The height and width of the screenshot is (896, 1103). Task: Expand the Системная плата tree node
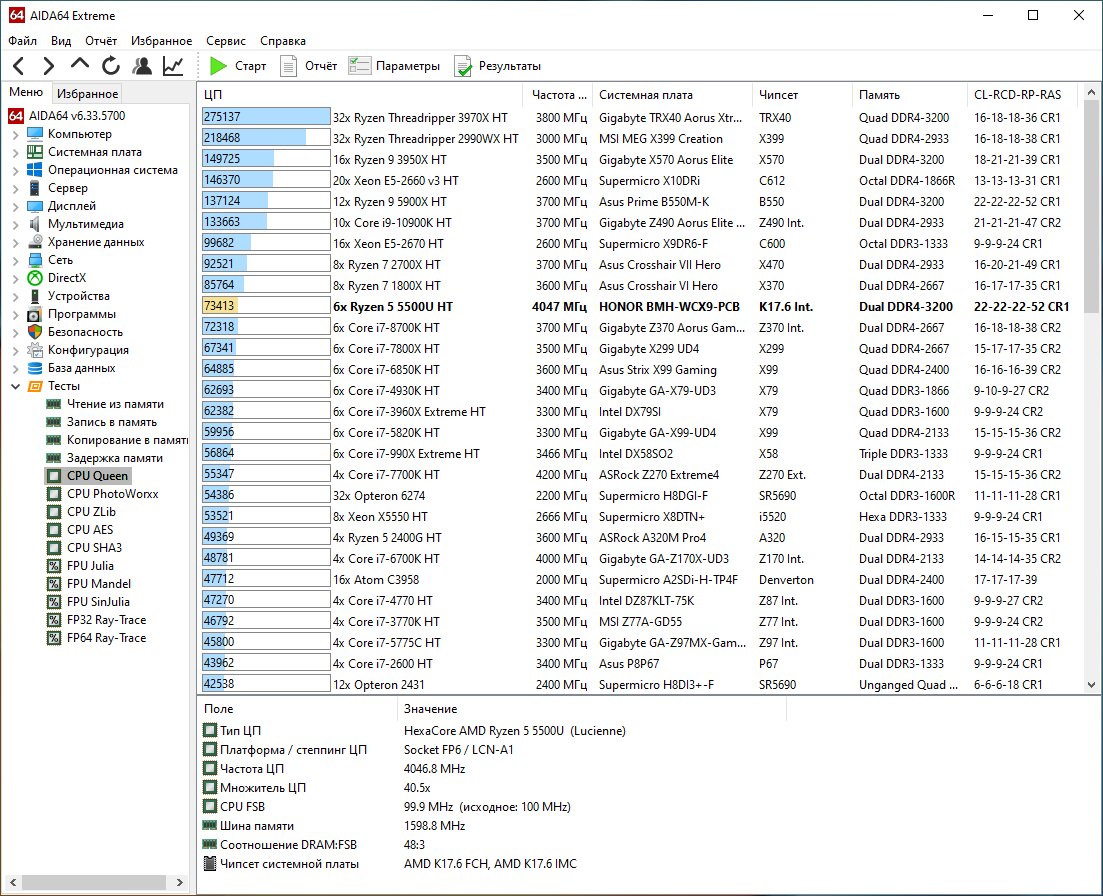[x=15, y=152]
